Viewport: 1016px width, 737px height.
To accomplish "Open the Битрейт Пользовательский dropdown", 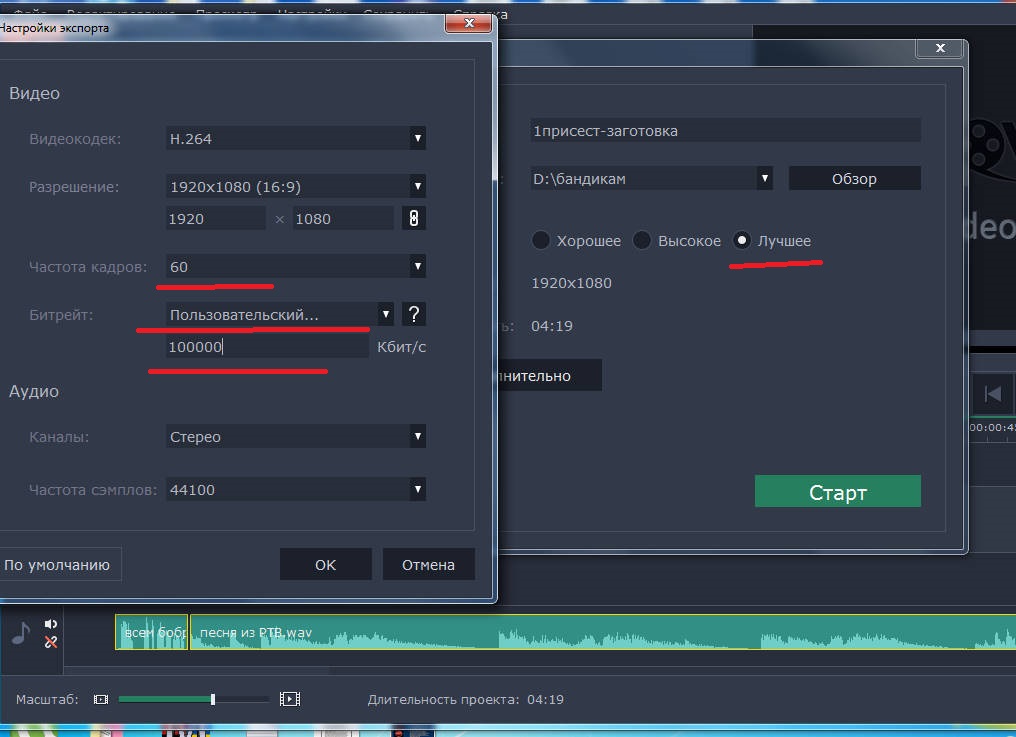I will pos(280,314).
